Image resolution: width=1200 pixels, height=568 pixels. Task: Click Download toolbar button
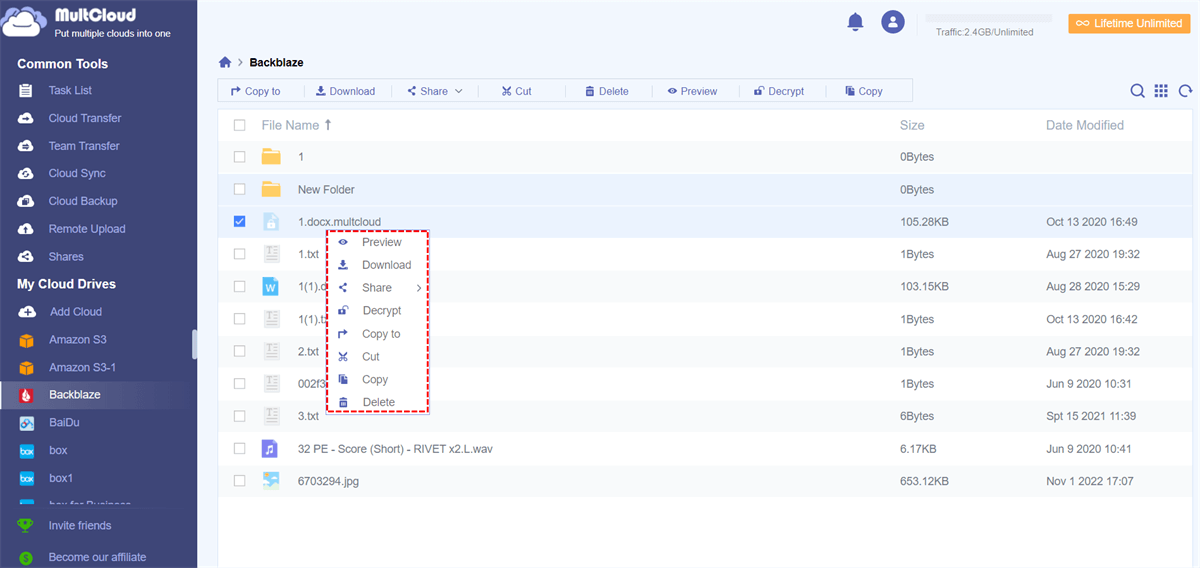(345, 91)
